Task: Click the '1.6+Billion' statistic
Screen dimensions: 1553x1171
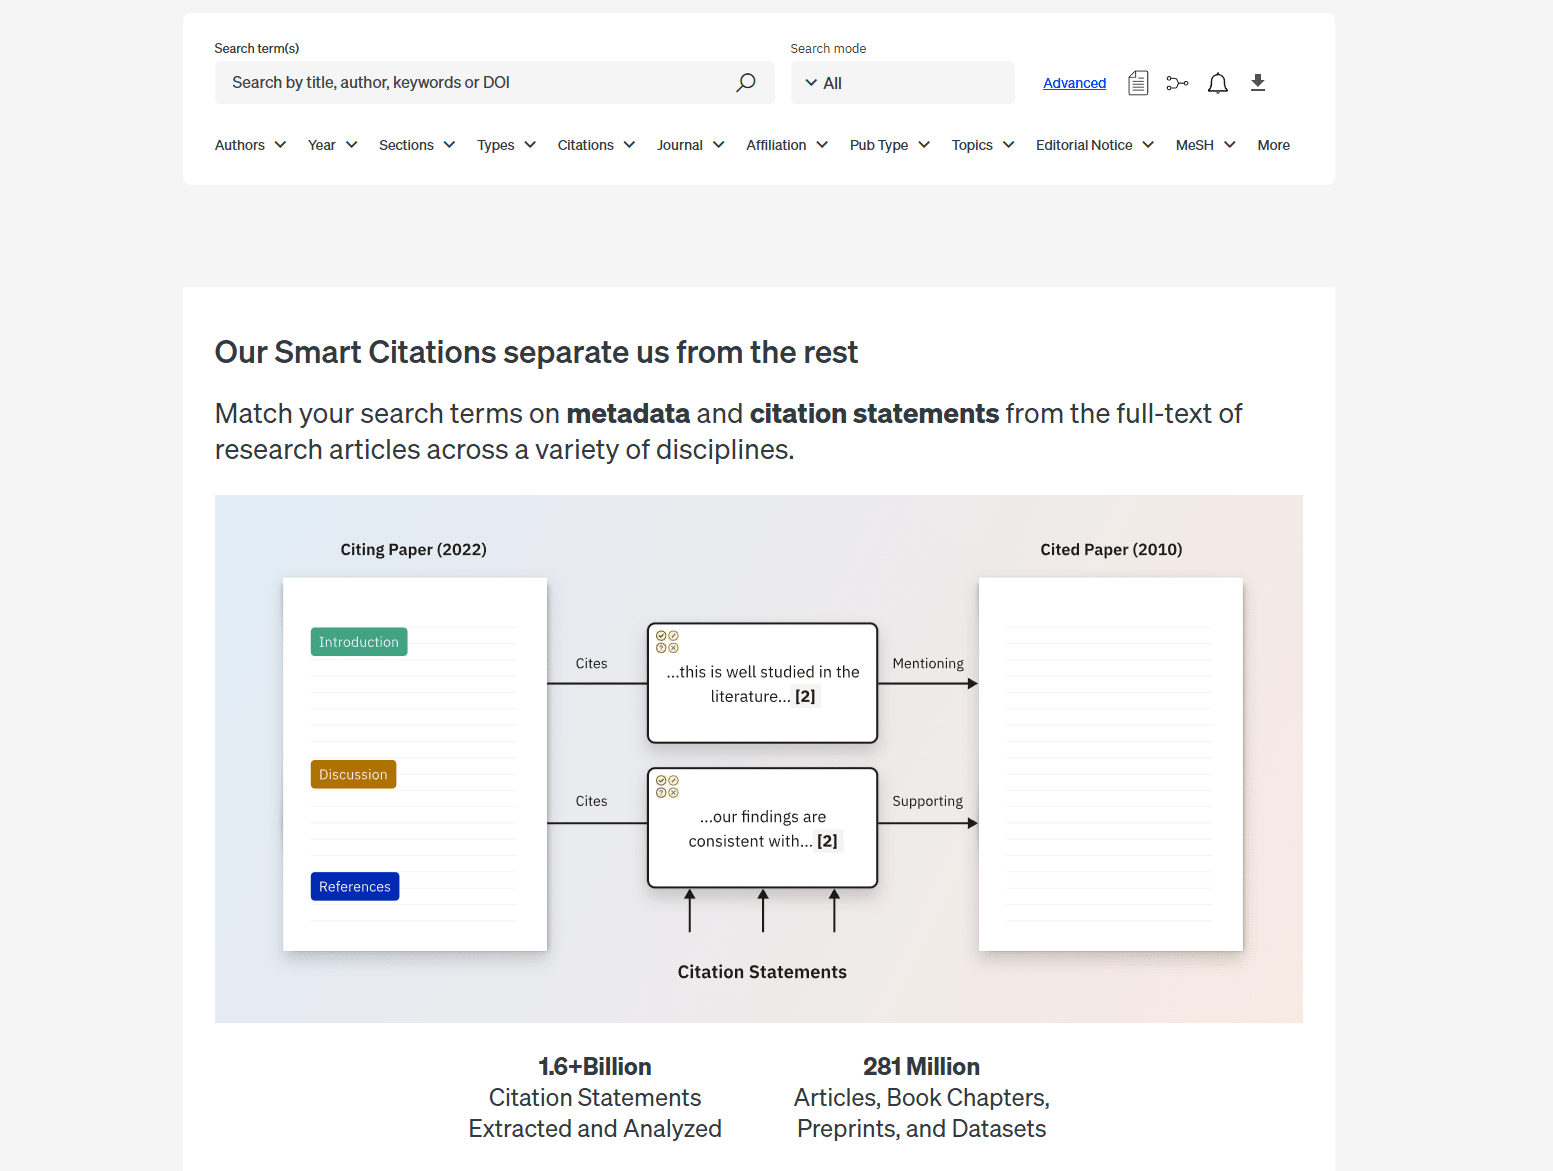Action: coord(595,1066)
